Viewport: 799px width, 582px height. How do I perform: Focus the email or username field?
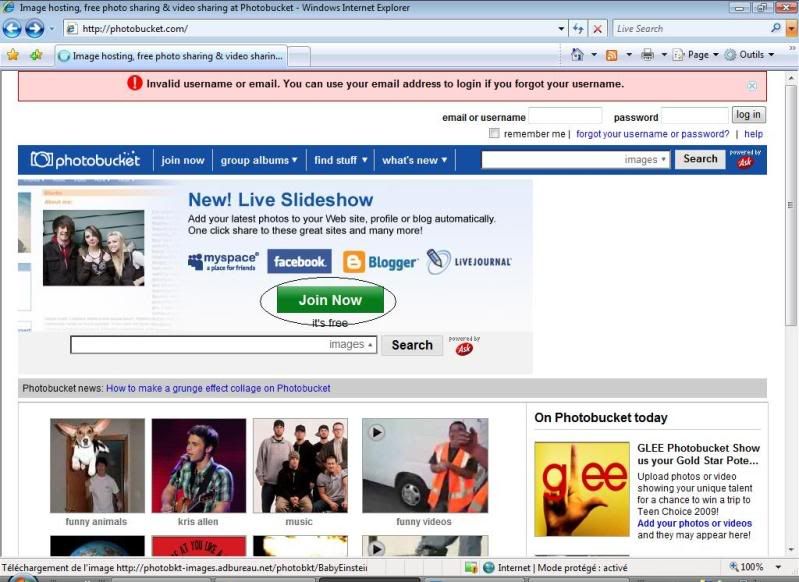[x=565, y=116]
